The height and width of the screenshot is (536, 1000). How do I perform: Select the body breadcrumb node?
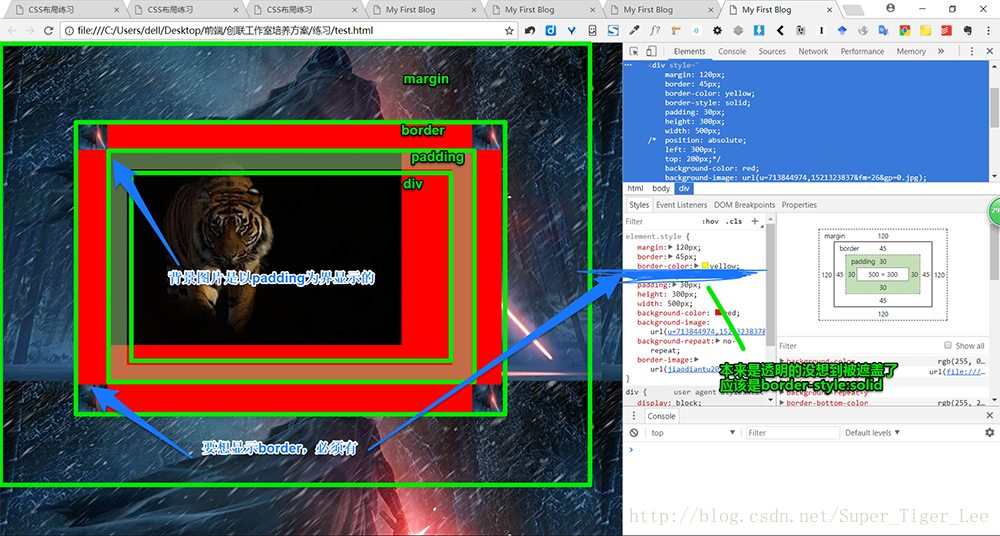point(661,189)
